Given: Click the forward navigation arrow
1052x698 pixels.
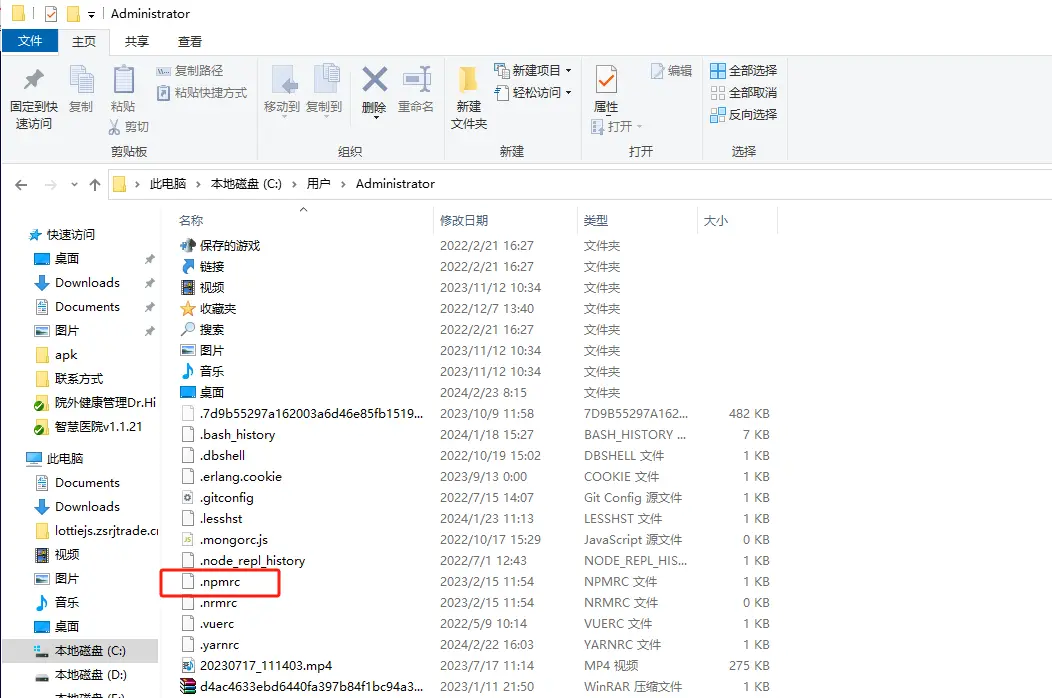Looking at the screenshot, I should (x=50, y=185).
